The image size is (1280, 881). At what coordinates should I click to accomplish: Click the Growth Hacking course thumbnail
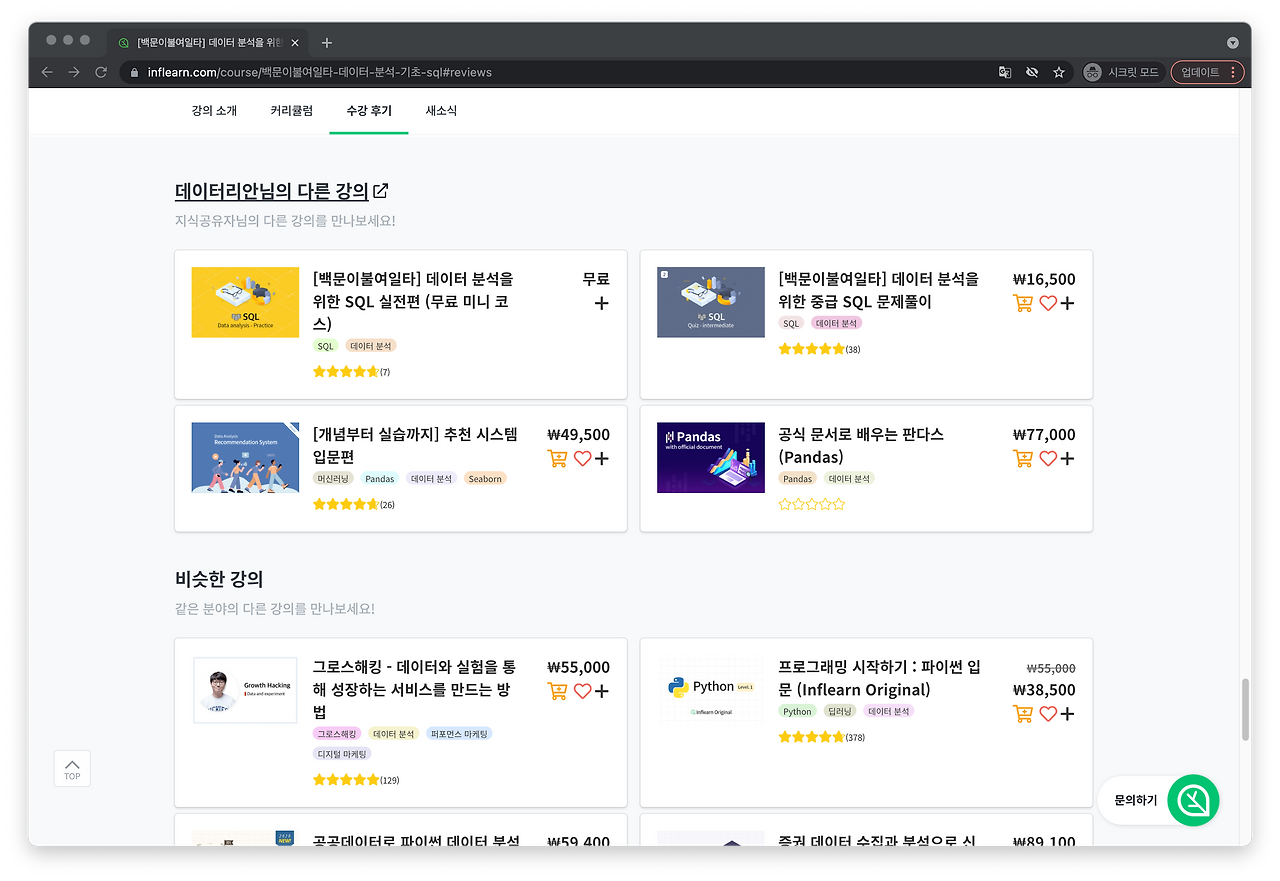coord(245,690)
